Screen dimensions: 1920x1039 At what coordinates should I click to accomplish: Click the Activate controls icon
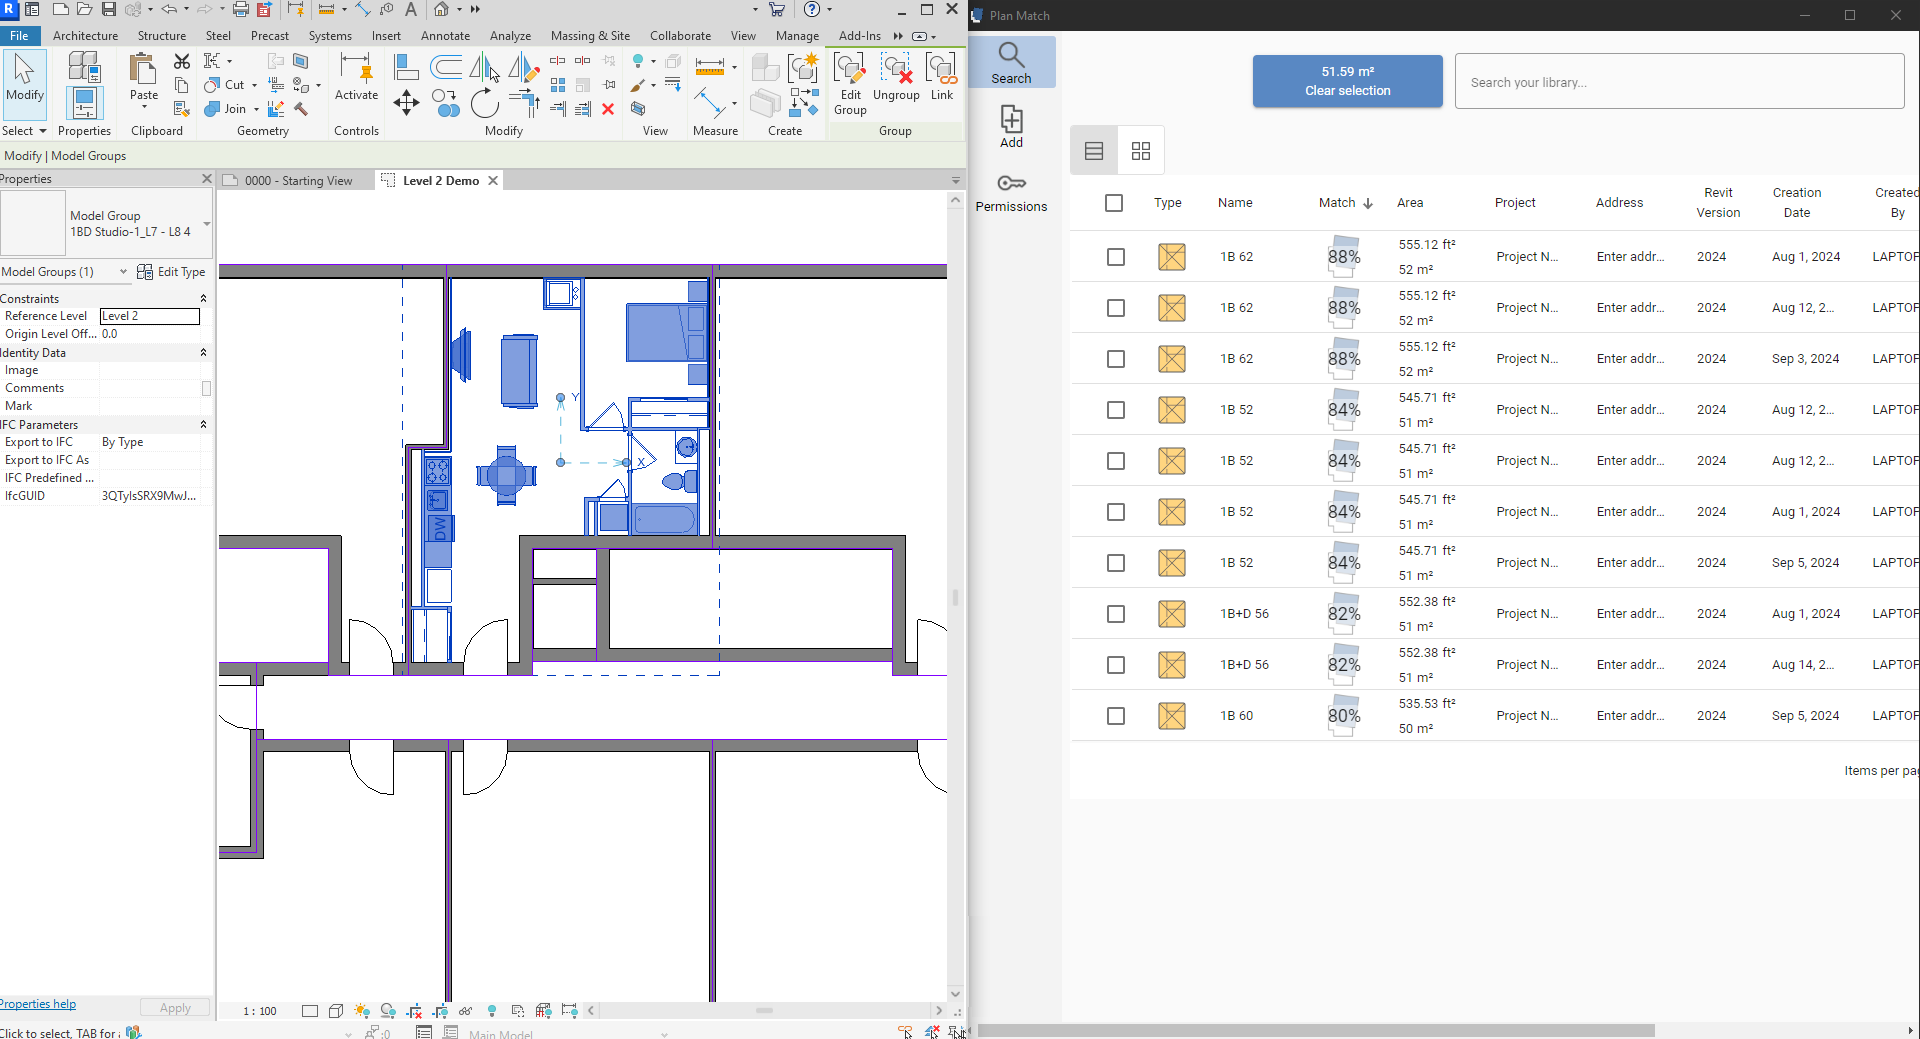point(356,70)
